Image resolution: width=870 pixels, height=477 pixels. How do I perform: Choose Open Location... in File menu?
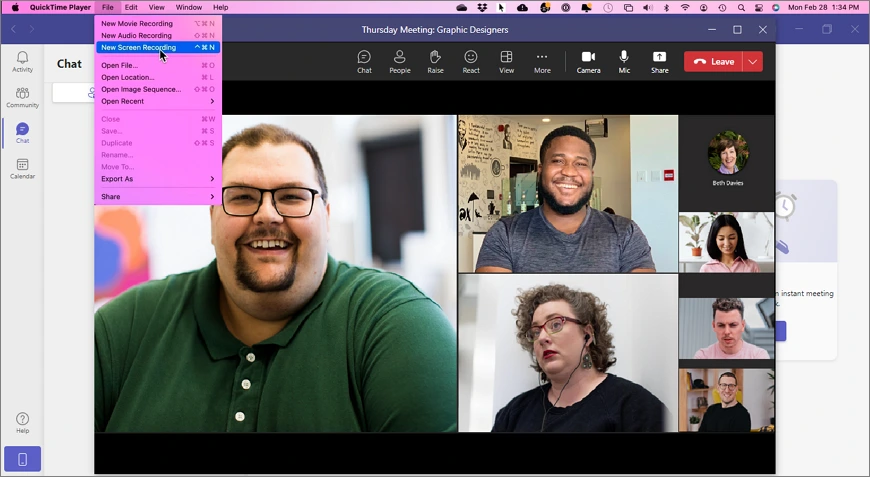pyautogui.click(x=158, y=77)
